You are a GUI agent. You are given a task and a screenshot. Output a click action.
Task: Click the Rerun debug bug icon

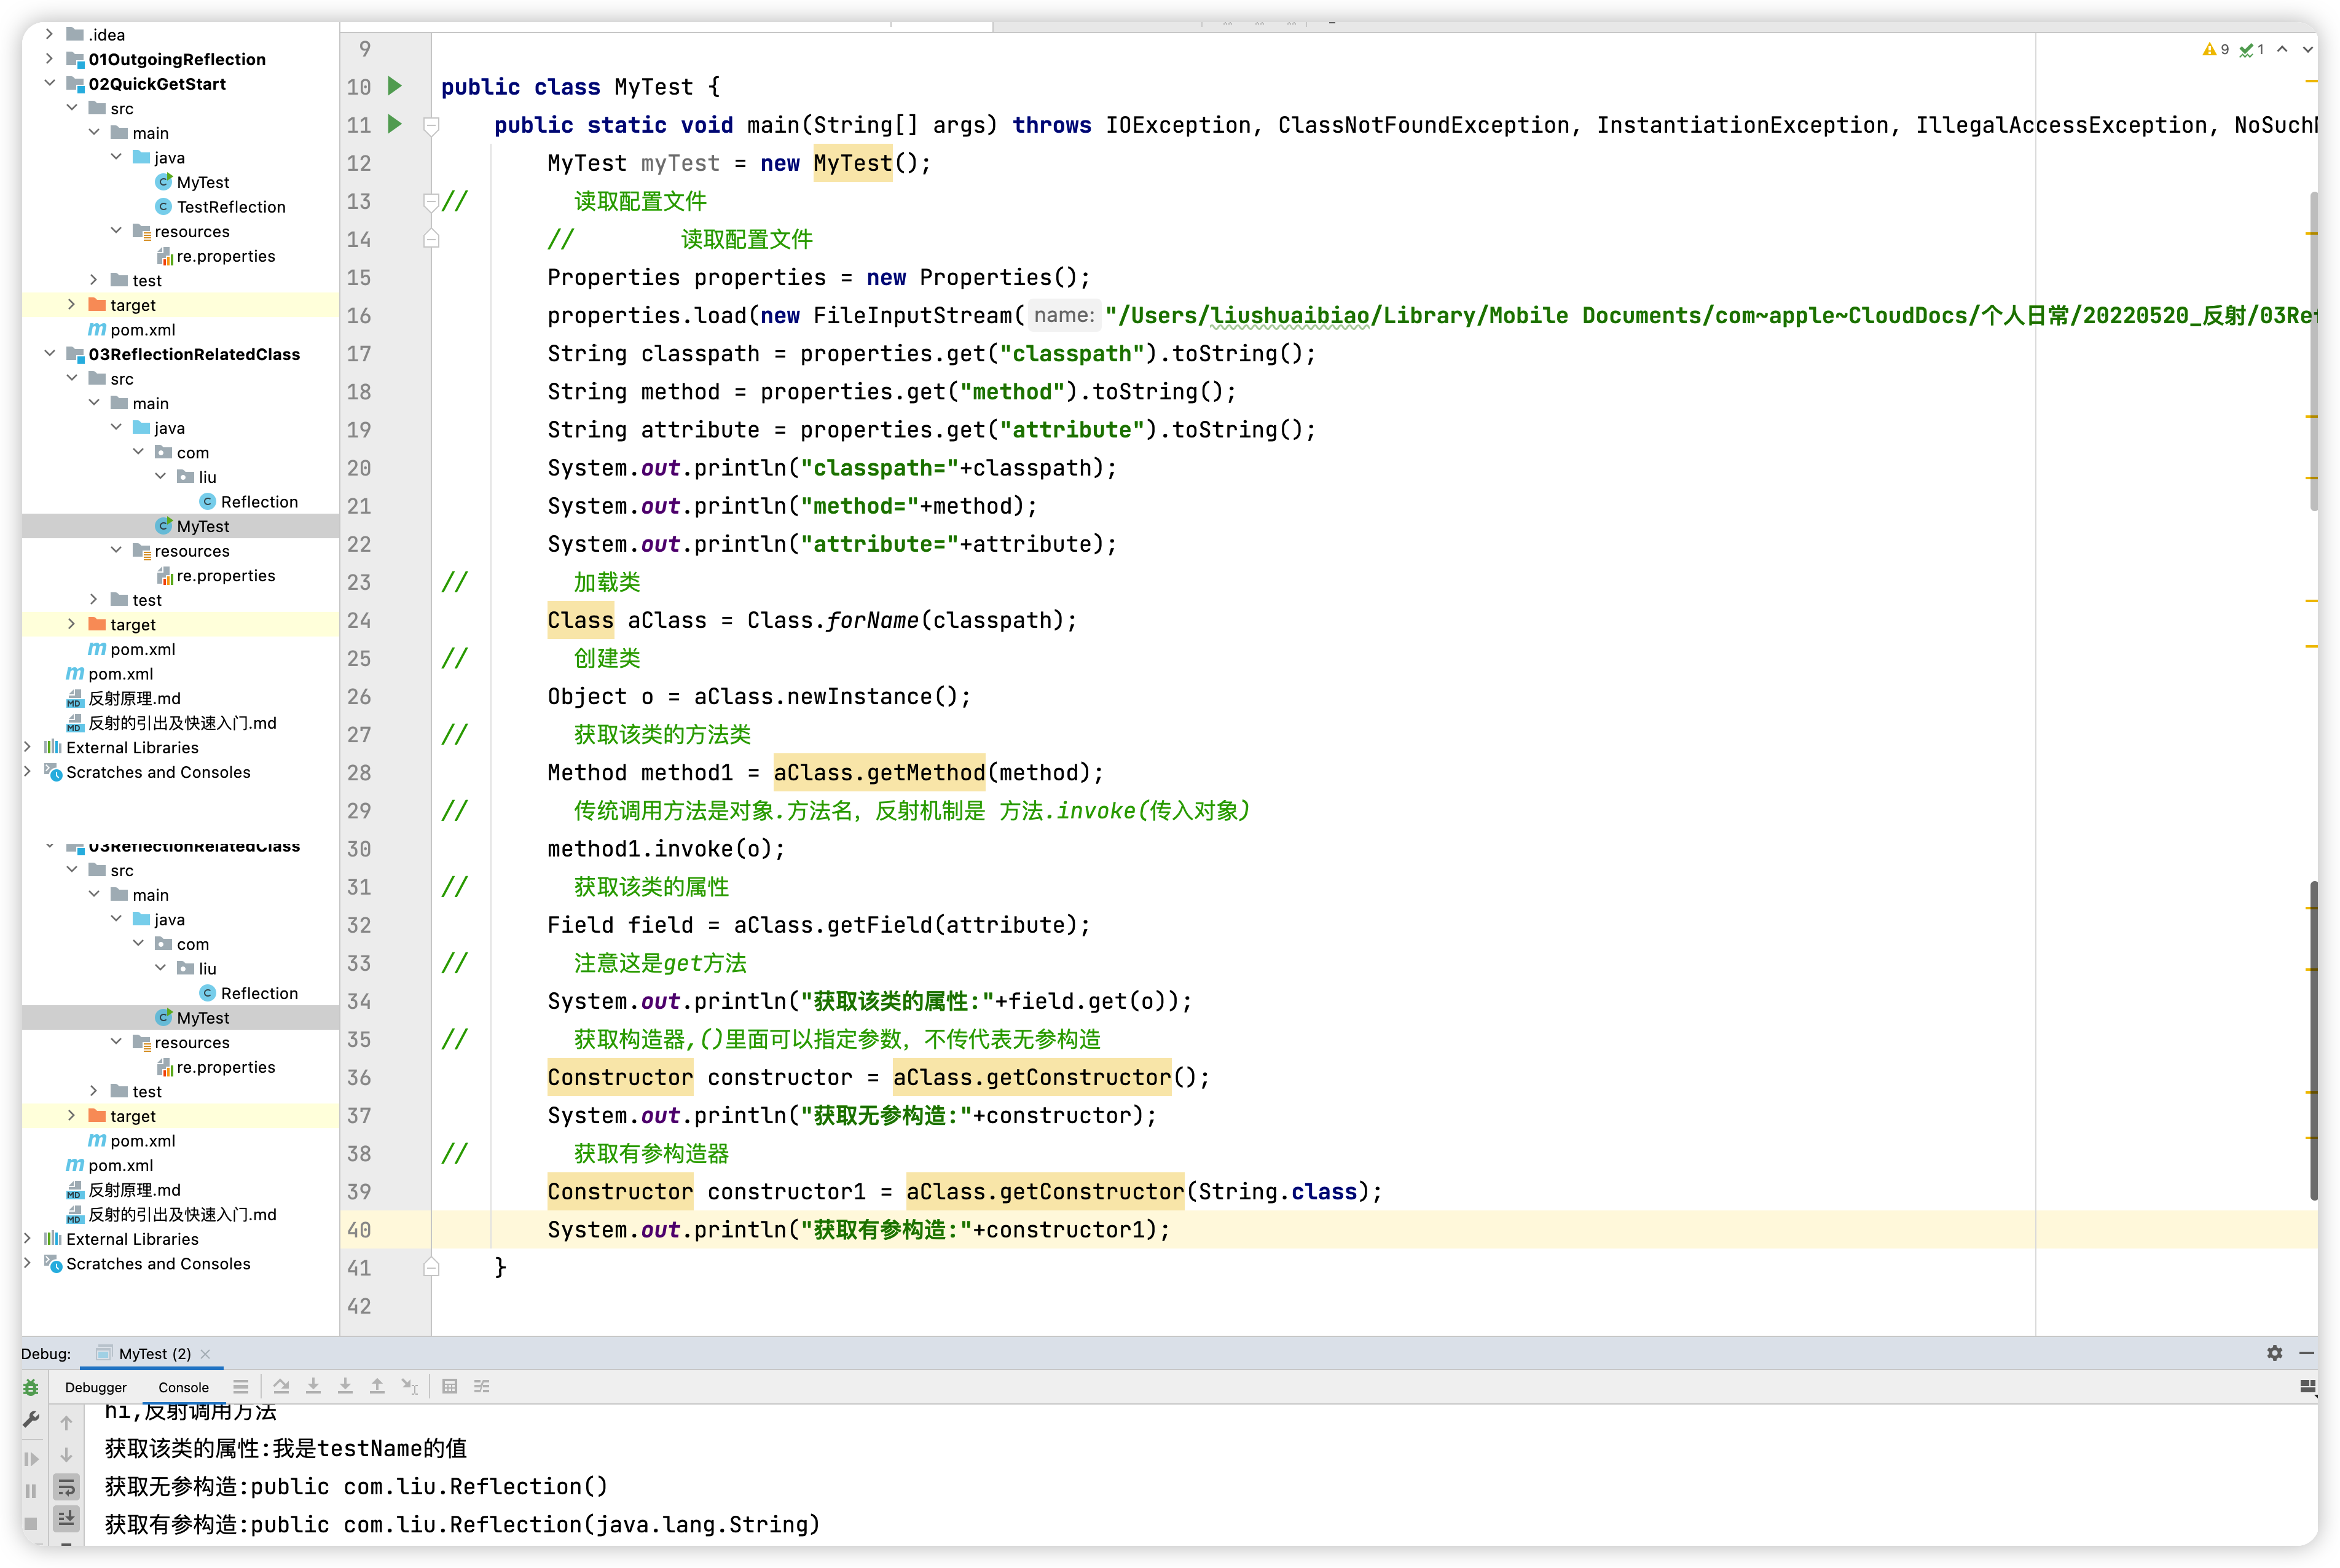point(31,1388)
